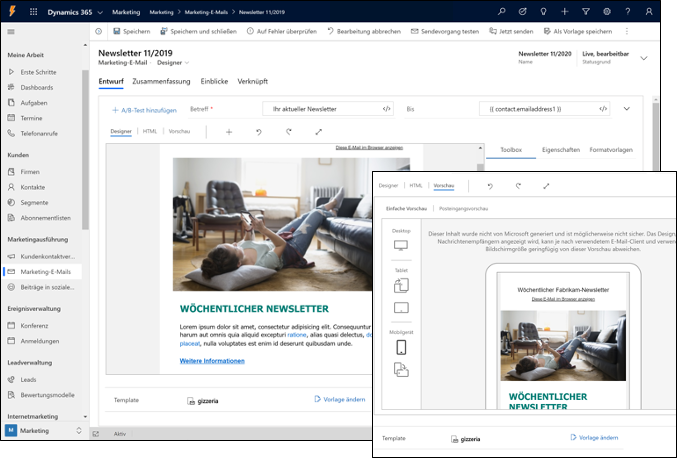
Task: Click Weitere Informationen link in email
Action: pyautogui.click(x=212, y=361)
